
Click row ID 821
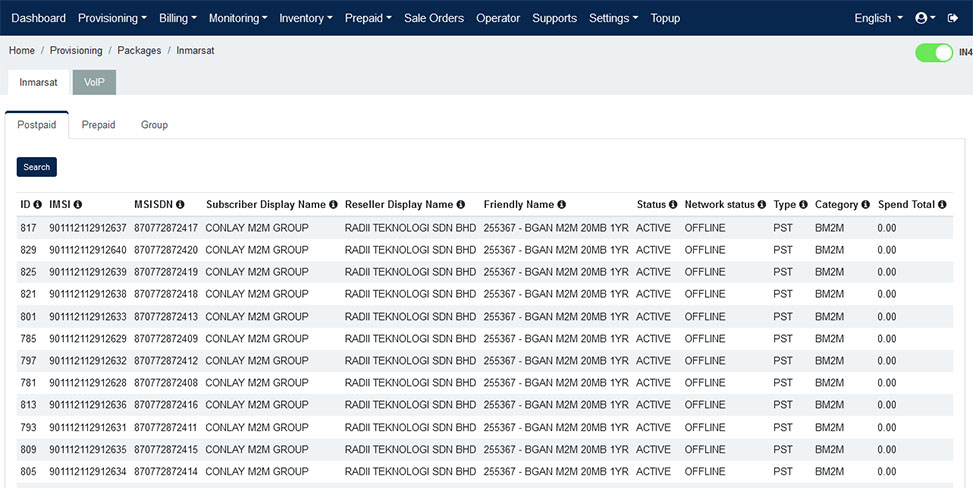click(29, 294)
